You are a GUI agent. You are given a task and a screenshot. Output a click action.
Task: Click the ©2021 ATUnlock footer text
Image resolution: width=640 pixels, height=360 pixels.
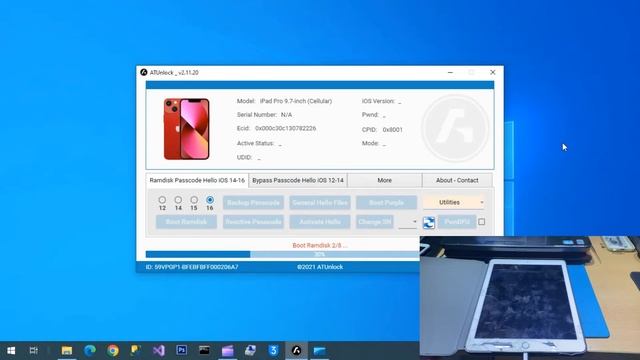pos(320,267)
